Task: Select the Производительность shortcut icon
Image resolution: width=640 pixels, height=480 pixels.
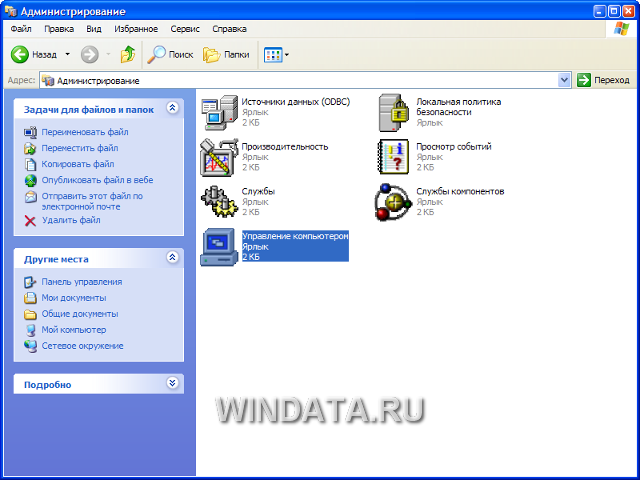Action: click(x=219, y=157)
